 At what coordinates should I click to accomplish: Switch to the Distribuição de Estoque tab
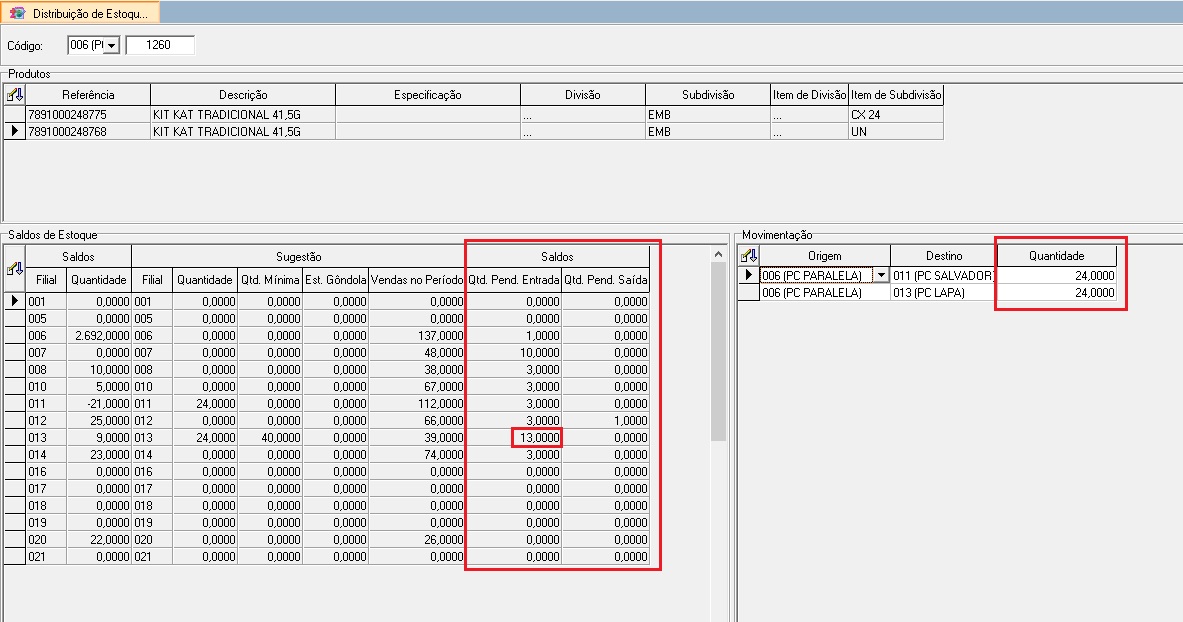coord(80,13)
